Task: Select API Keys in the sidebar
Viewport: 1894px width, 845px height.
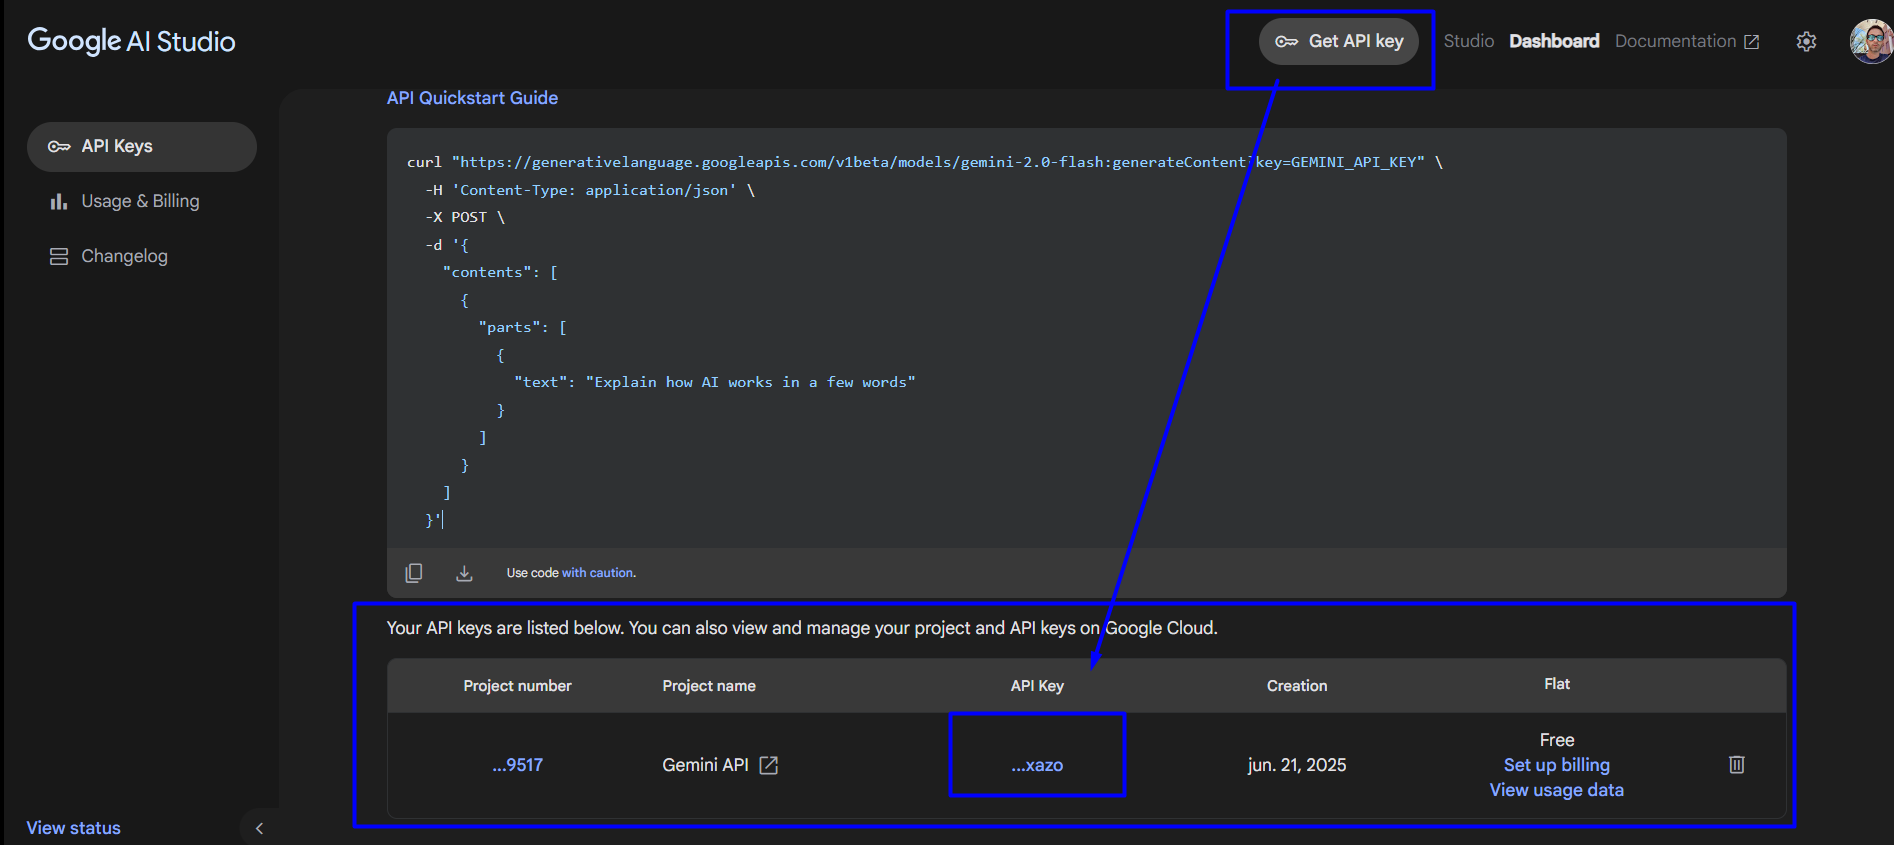Action: click(142, 147)
